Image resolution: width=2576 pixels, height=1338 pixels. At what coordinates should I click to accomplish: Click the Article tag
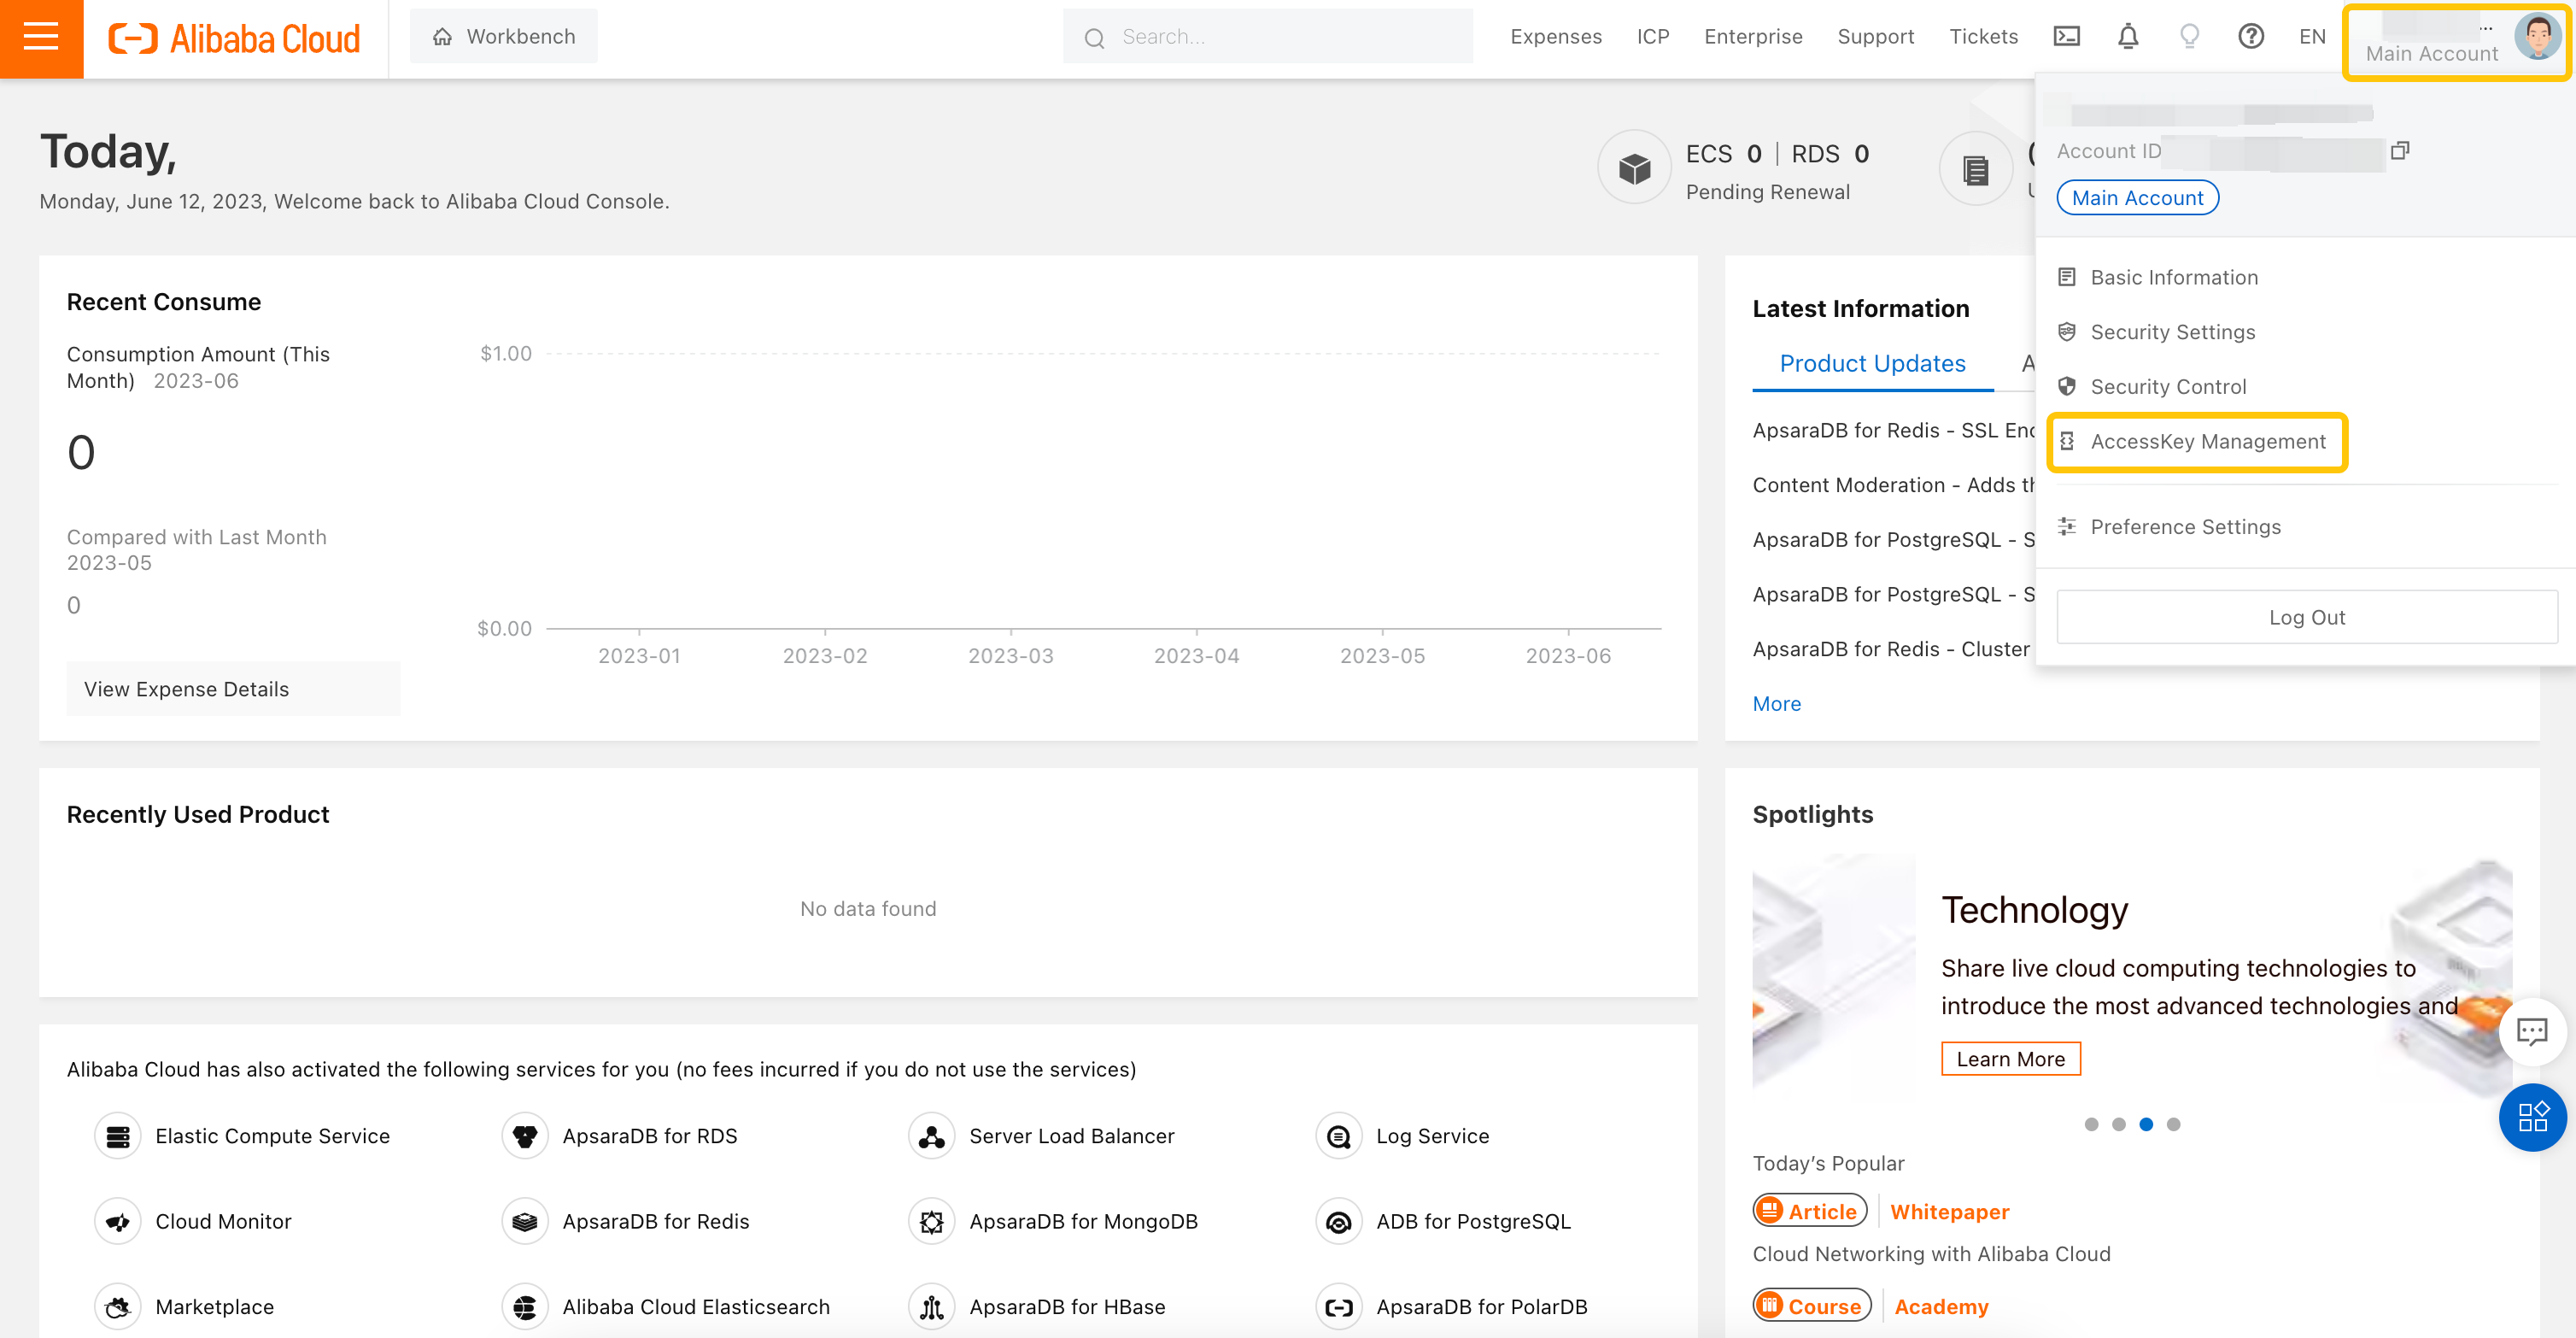click(x=1810, y=1211)
